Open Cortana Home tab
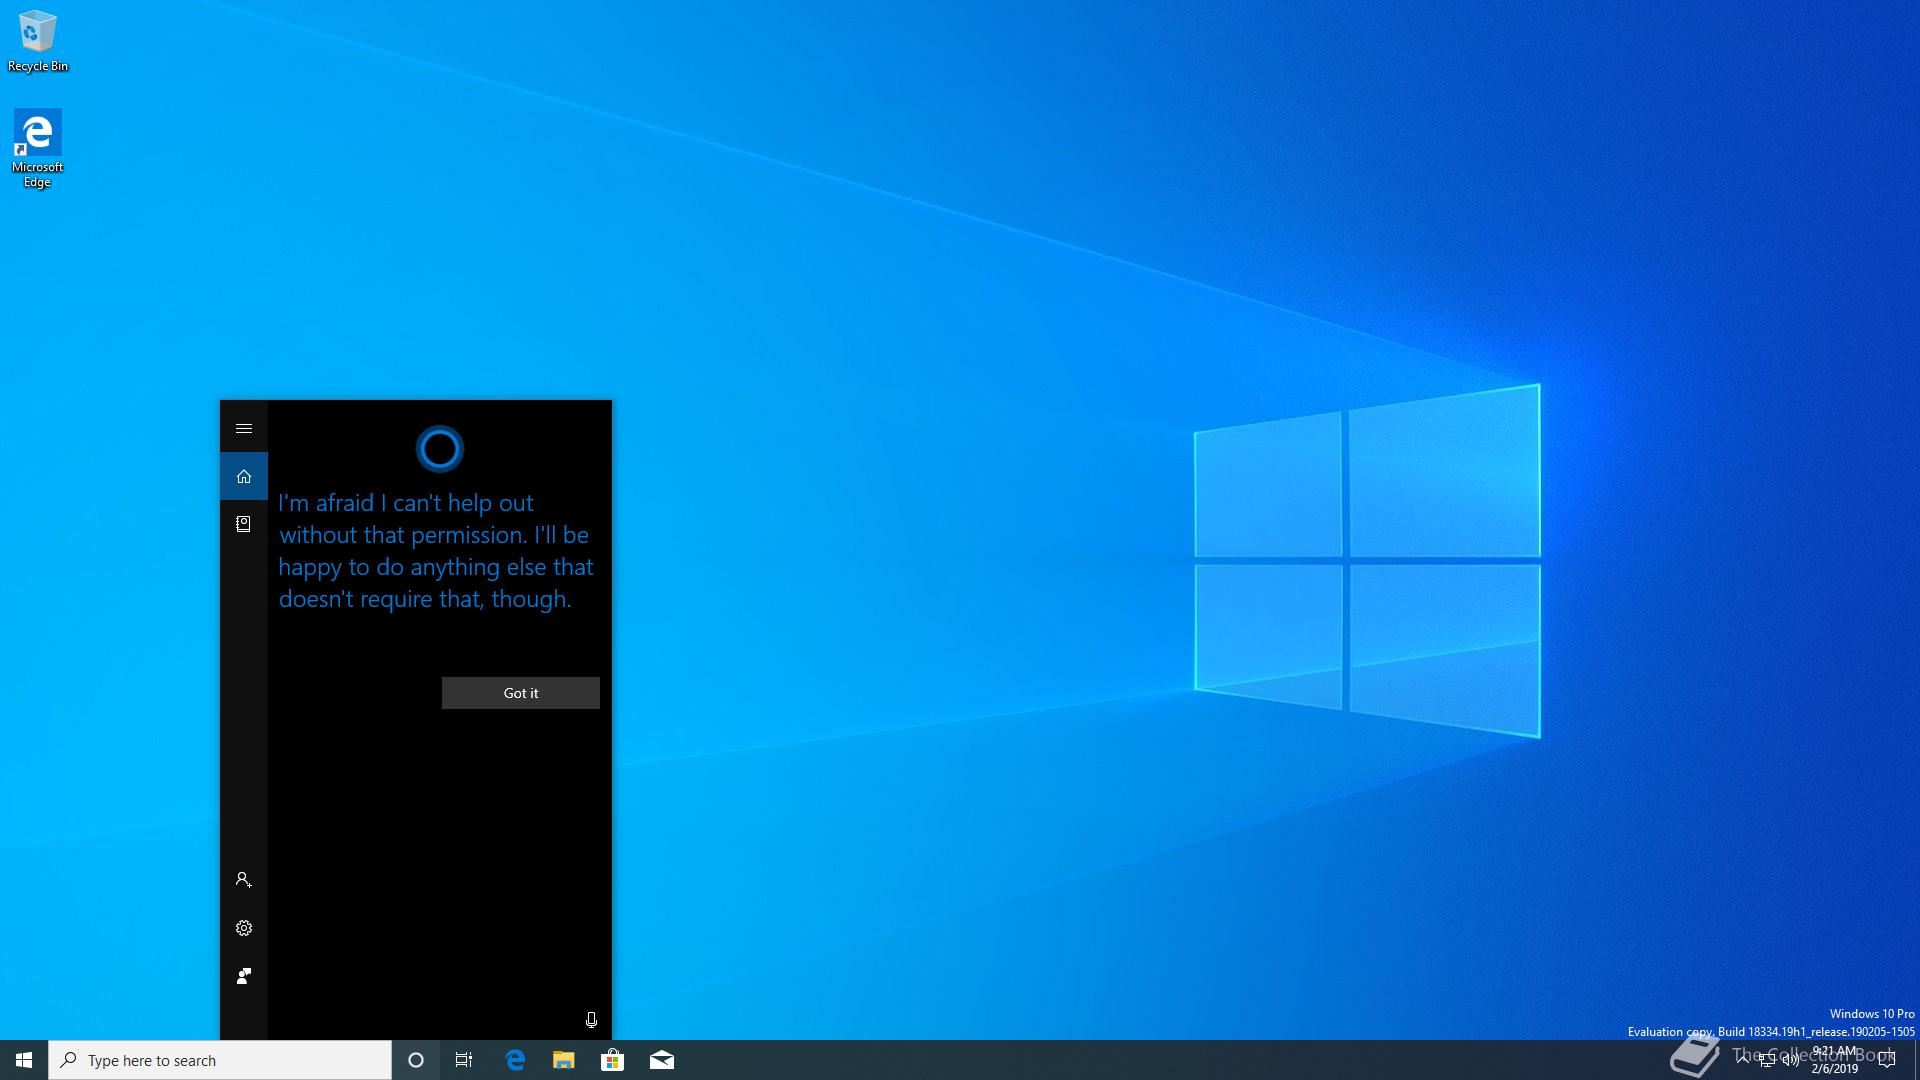The width and height of the screenshot is (1920, 1080). [243, 476]
